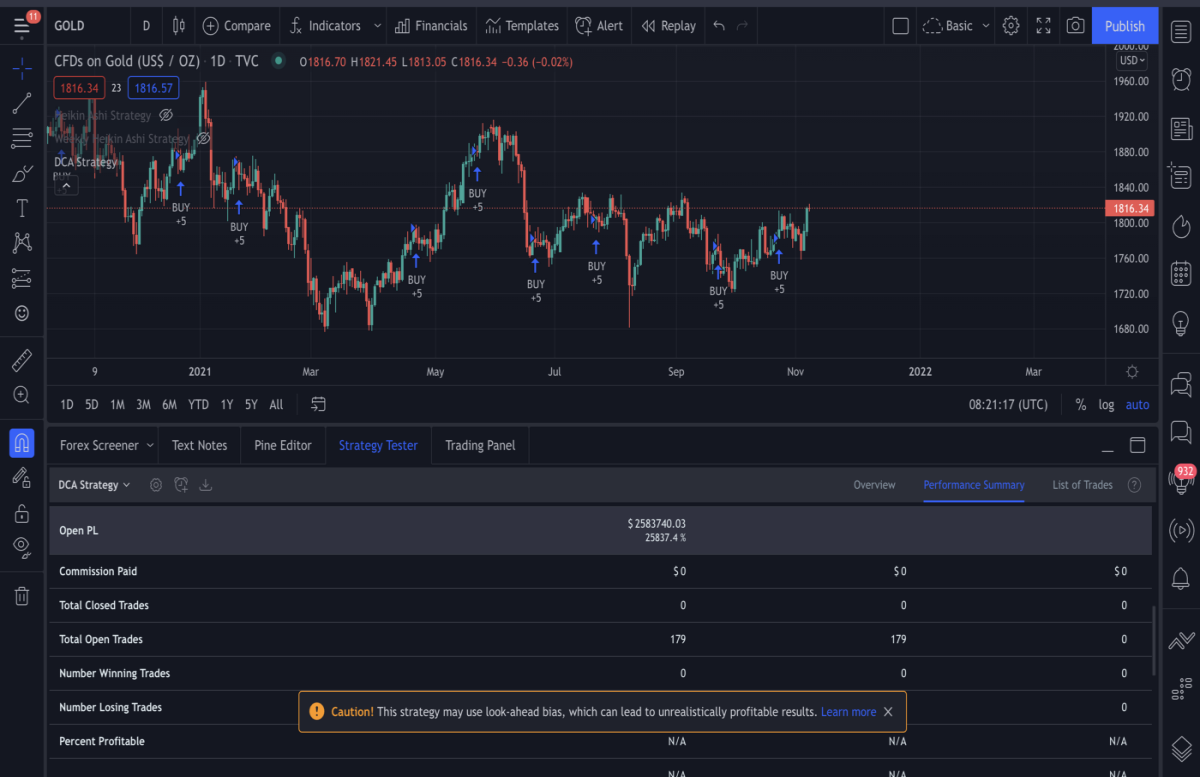Toggle auto scale mode

[x=1137, y=405]
